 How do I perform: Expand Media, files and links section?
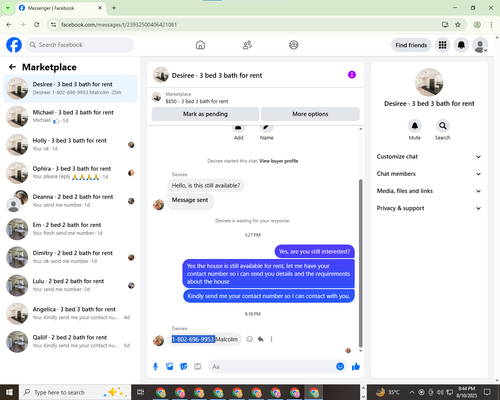[x=429, y=191]
